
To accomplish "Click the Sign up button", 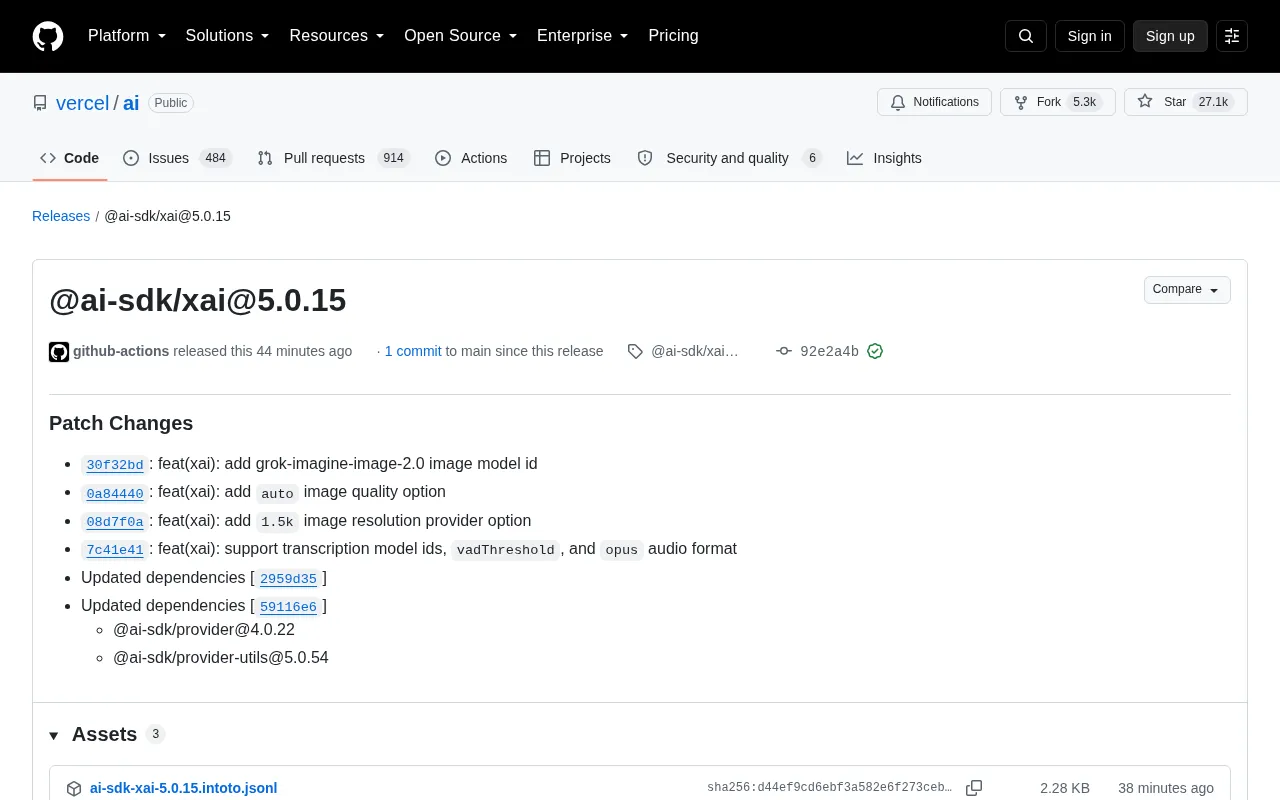I will click(x=1170, y=36).
